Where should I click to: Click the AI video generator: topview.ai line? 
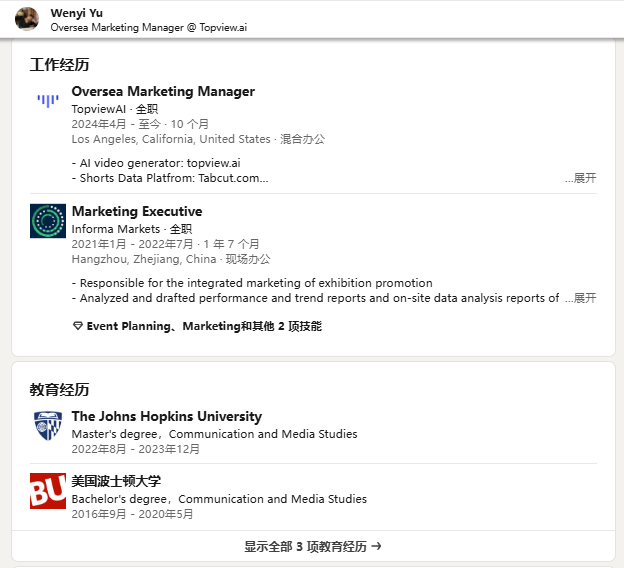pos(156,163)
